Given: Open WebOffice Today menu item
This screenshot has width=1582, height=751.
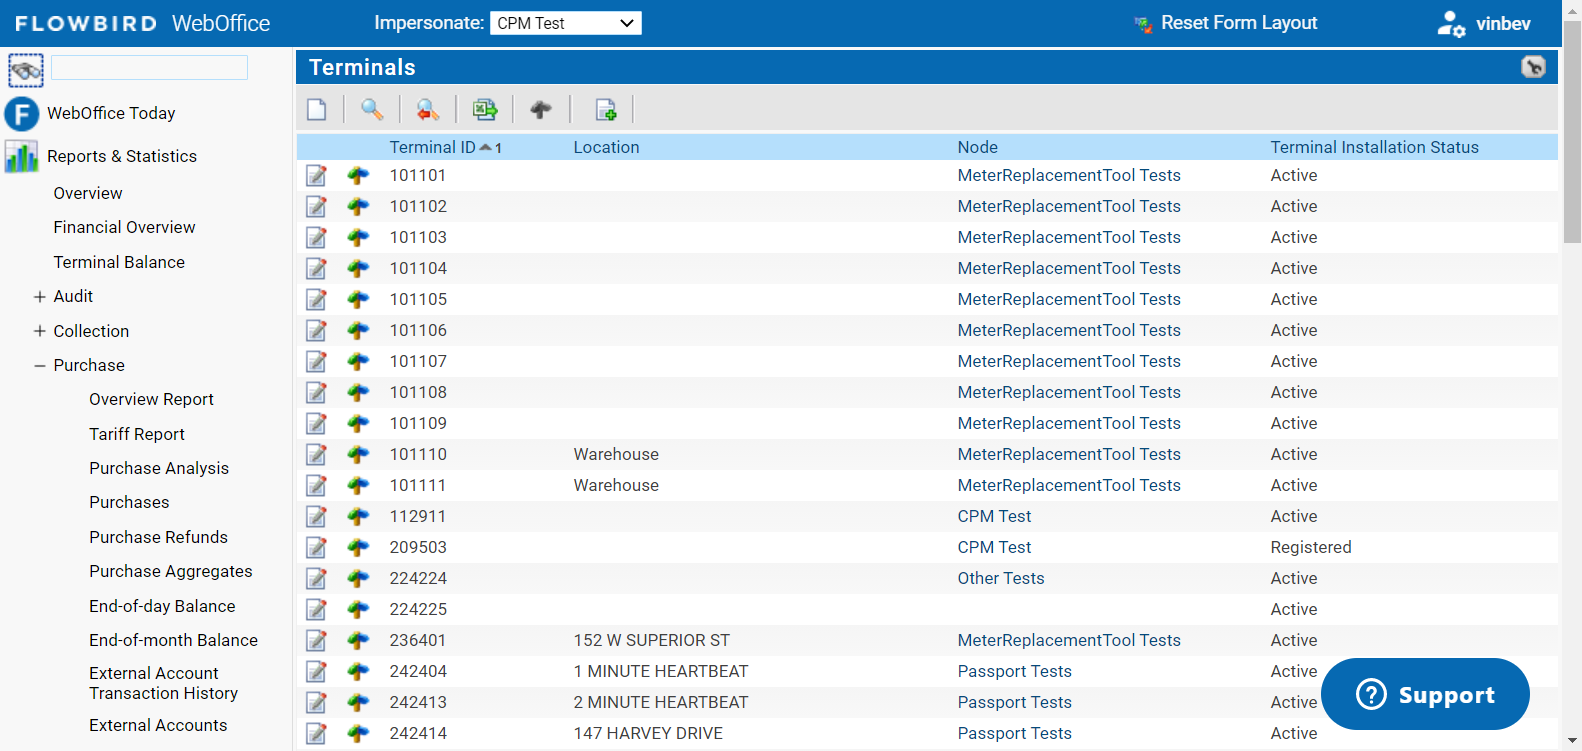Looking at the screenshot, I should (x=111, y=113).
